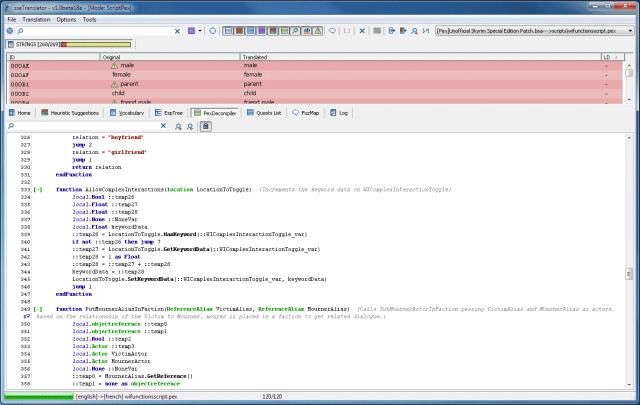
Task: Click the strings table scrollbar up arrow
Action: [x=629, y=65]
